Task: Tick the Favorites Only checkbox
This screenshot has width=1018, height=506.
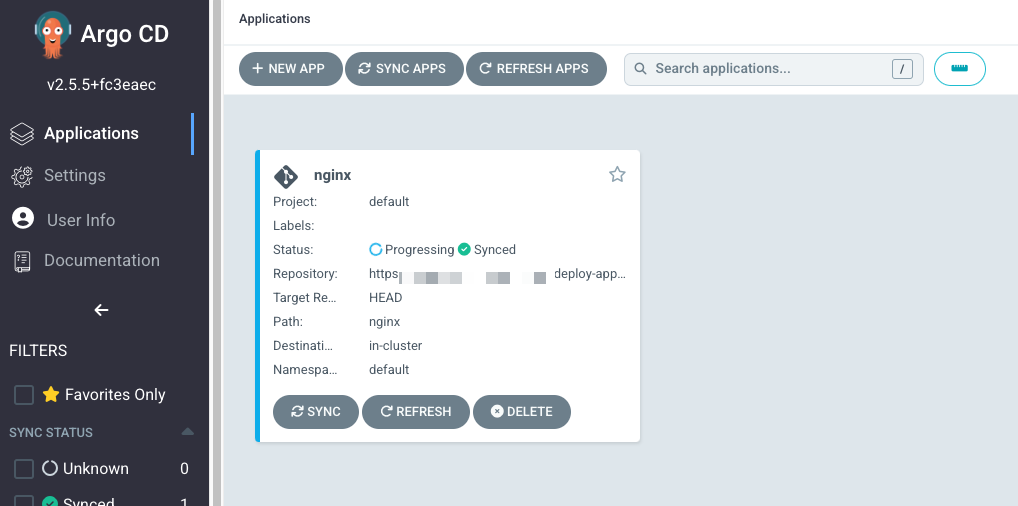Action: [24, 394]
